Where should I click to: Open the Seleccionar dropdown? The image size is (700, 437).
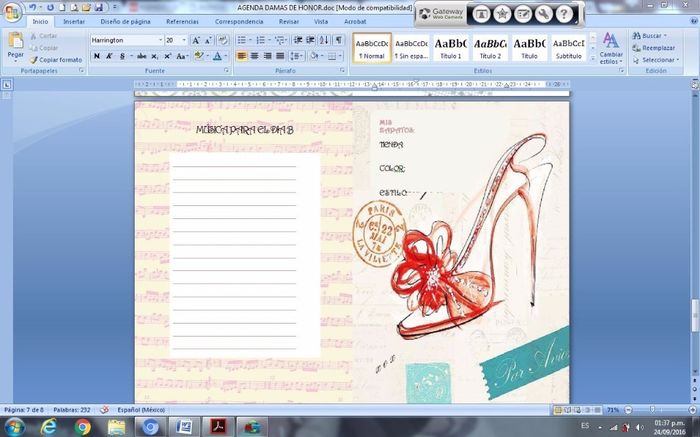[656, 60]
